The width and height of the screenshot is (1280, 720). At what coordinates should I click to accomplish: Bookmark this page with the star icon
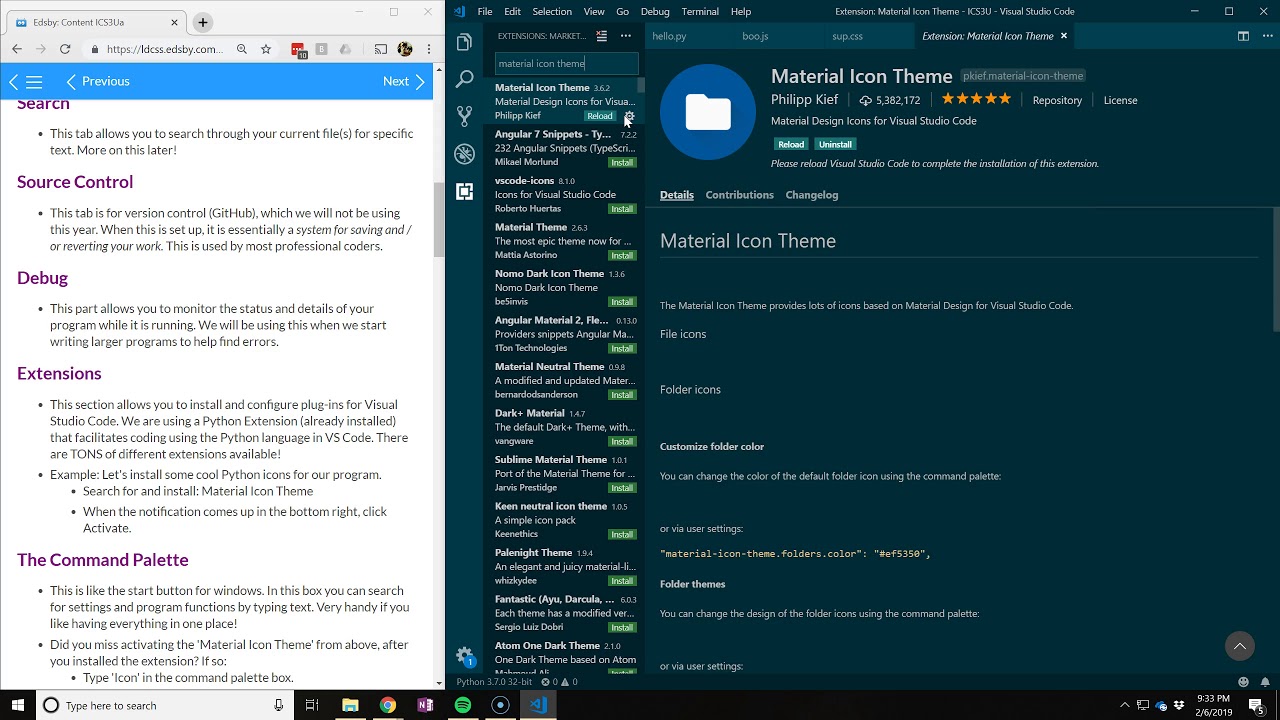click(x=266, y=49)
